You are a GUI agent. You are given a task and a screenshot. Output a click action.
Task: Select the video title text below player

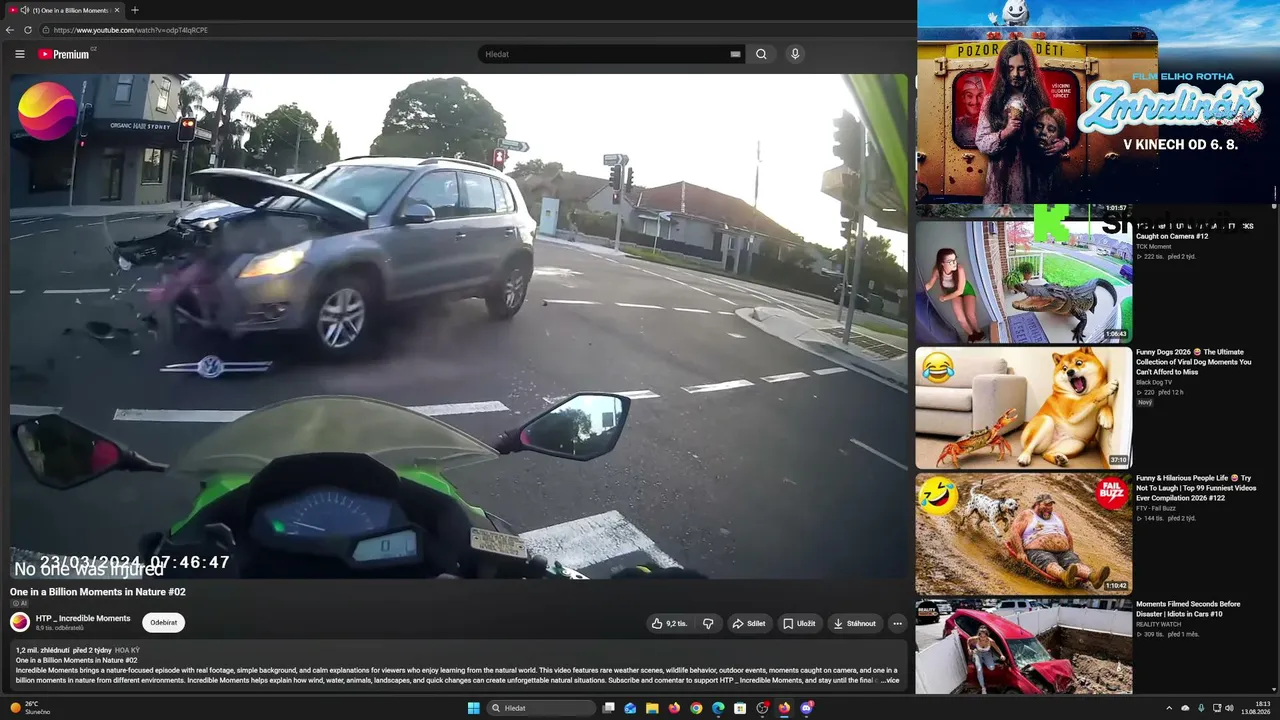coord(98,592)
